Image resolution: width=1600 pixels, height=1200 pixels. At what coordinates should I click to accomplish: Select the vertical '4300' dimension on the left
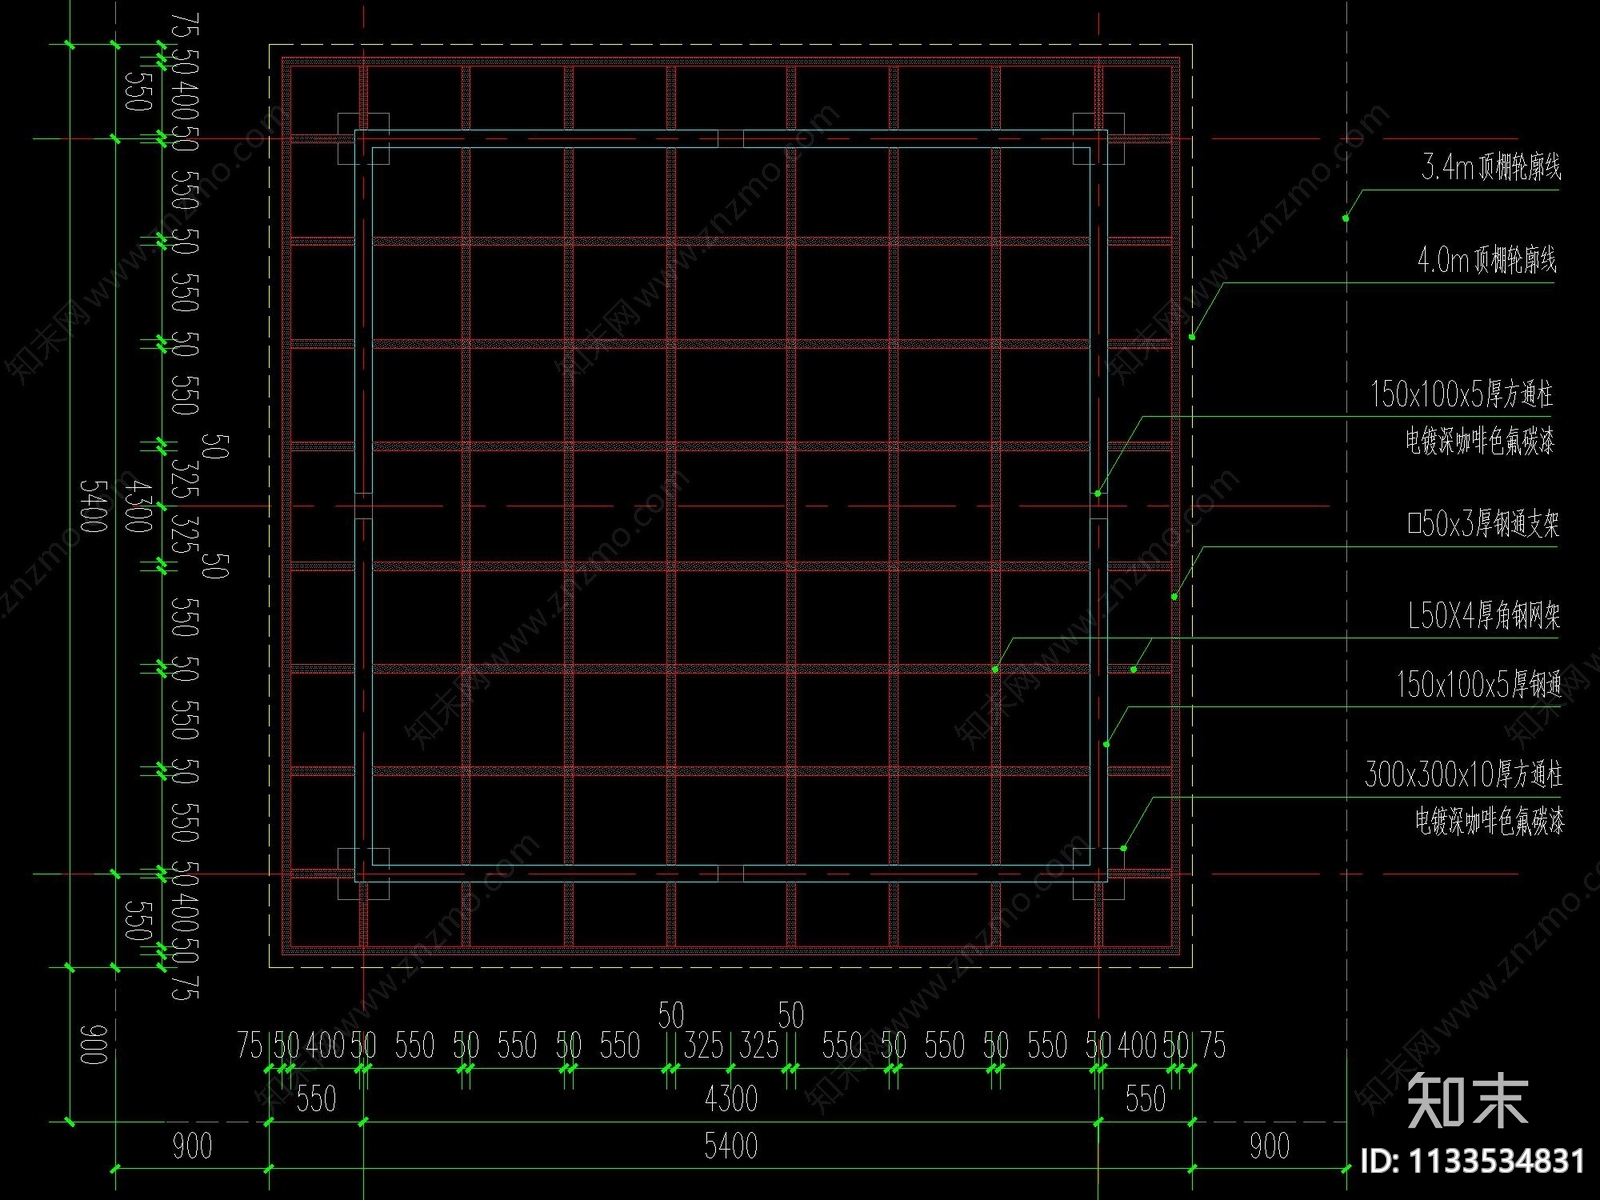[139, 506]
